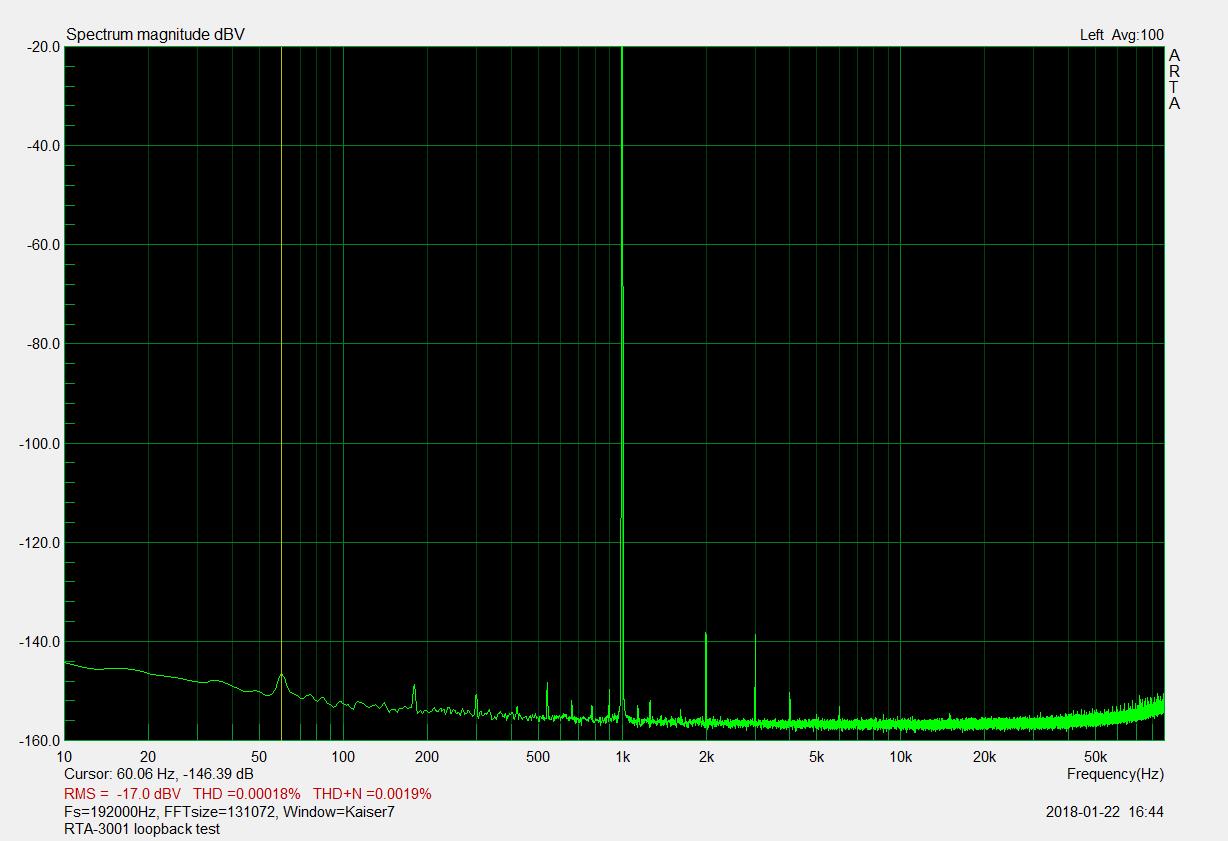Click the "RMS = -17.0 dBV" value
The height and width of the screenshot is (841, 1228).
click(123, 794)
